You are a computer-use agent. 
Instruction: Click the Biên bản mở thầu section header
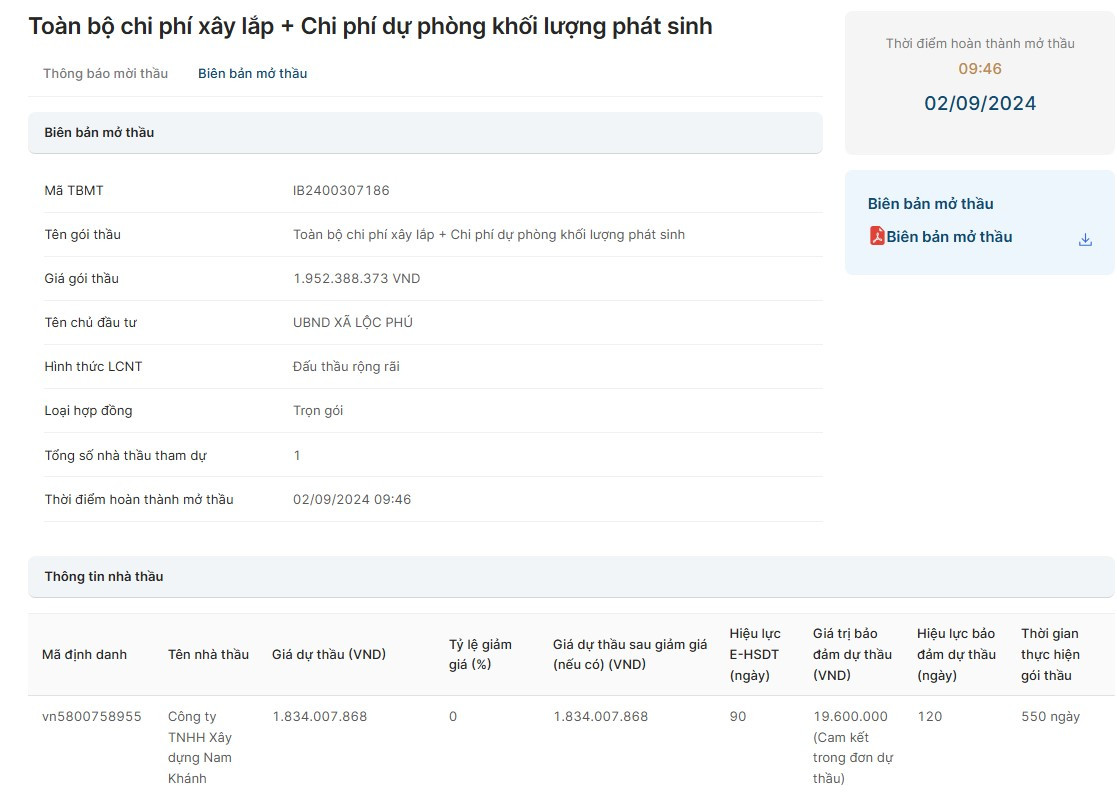(x=98, y=132)
